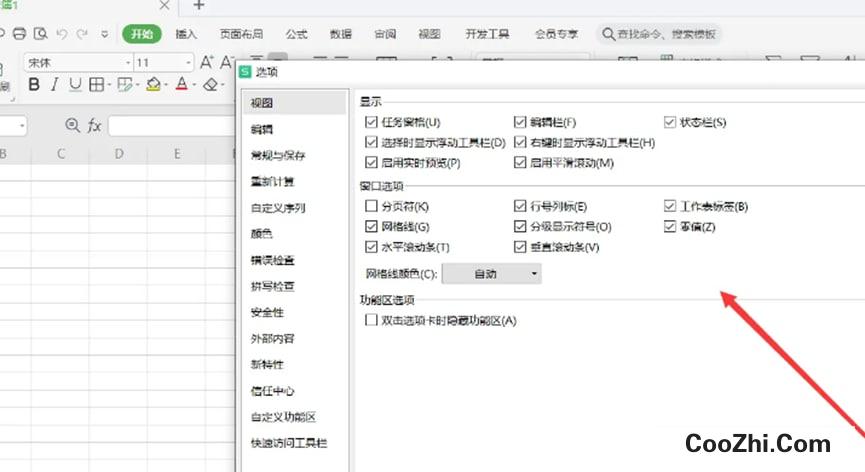Open the 开发工具 ribbon tab

click(x=487, y=34)
